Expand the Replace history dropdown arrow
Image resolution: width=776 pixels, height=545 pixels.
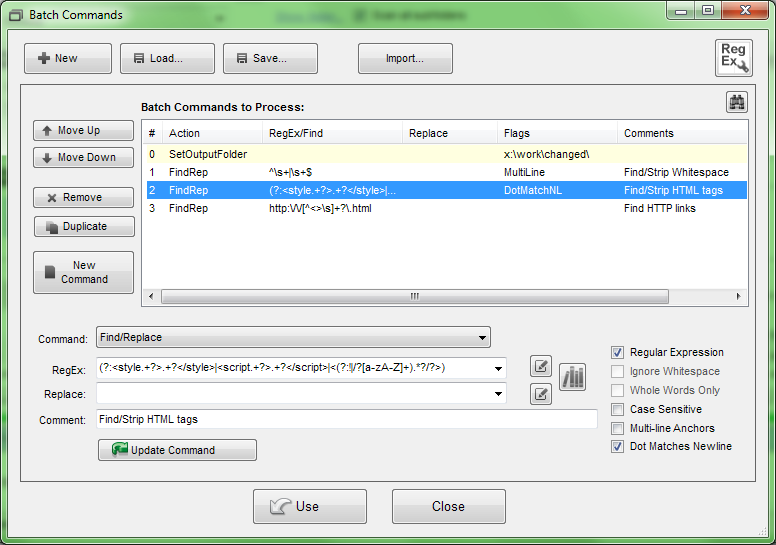pyautogui.click(x=498, y=394)
